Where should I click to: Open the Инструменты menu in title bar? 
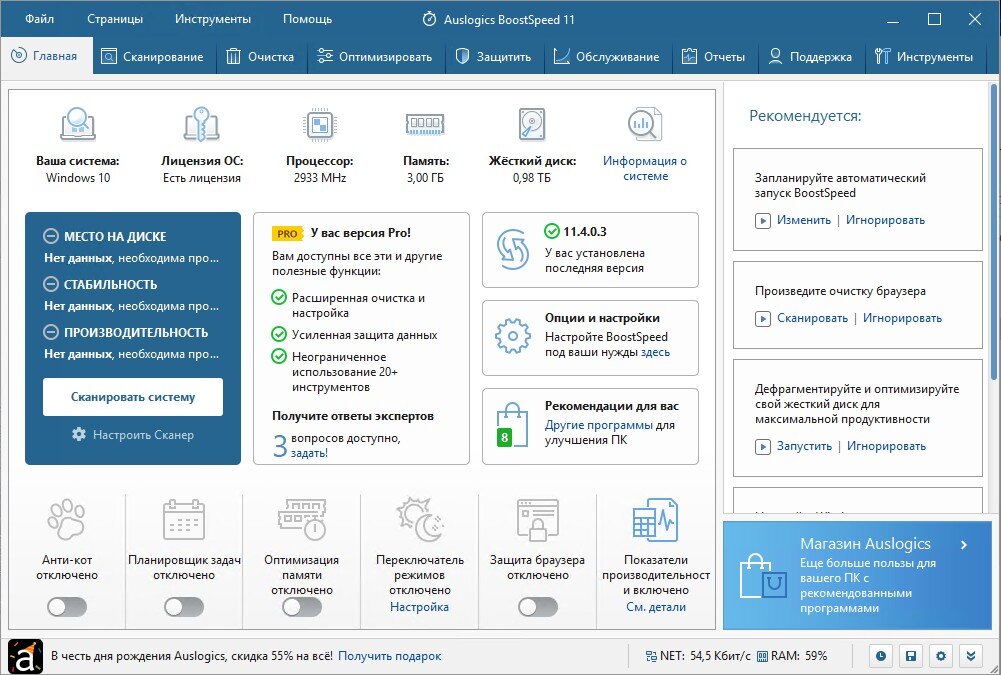point(213,19)
